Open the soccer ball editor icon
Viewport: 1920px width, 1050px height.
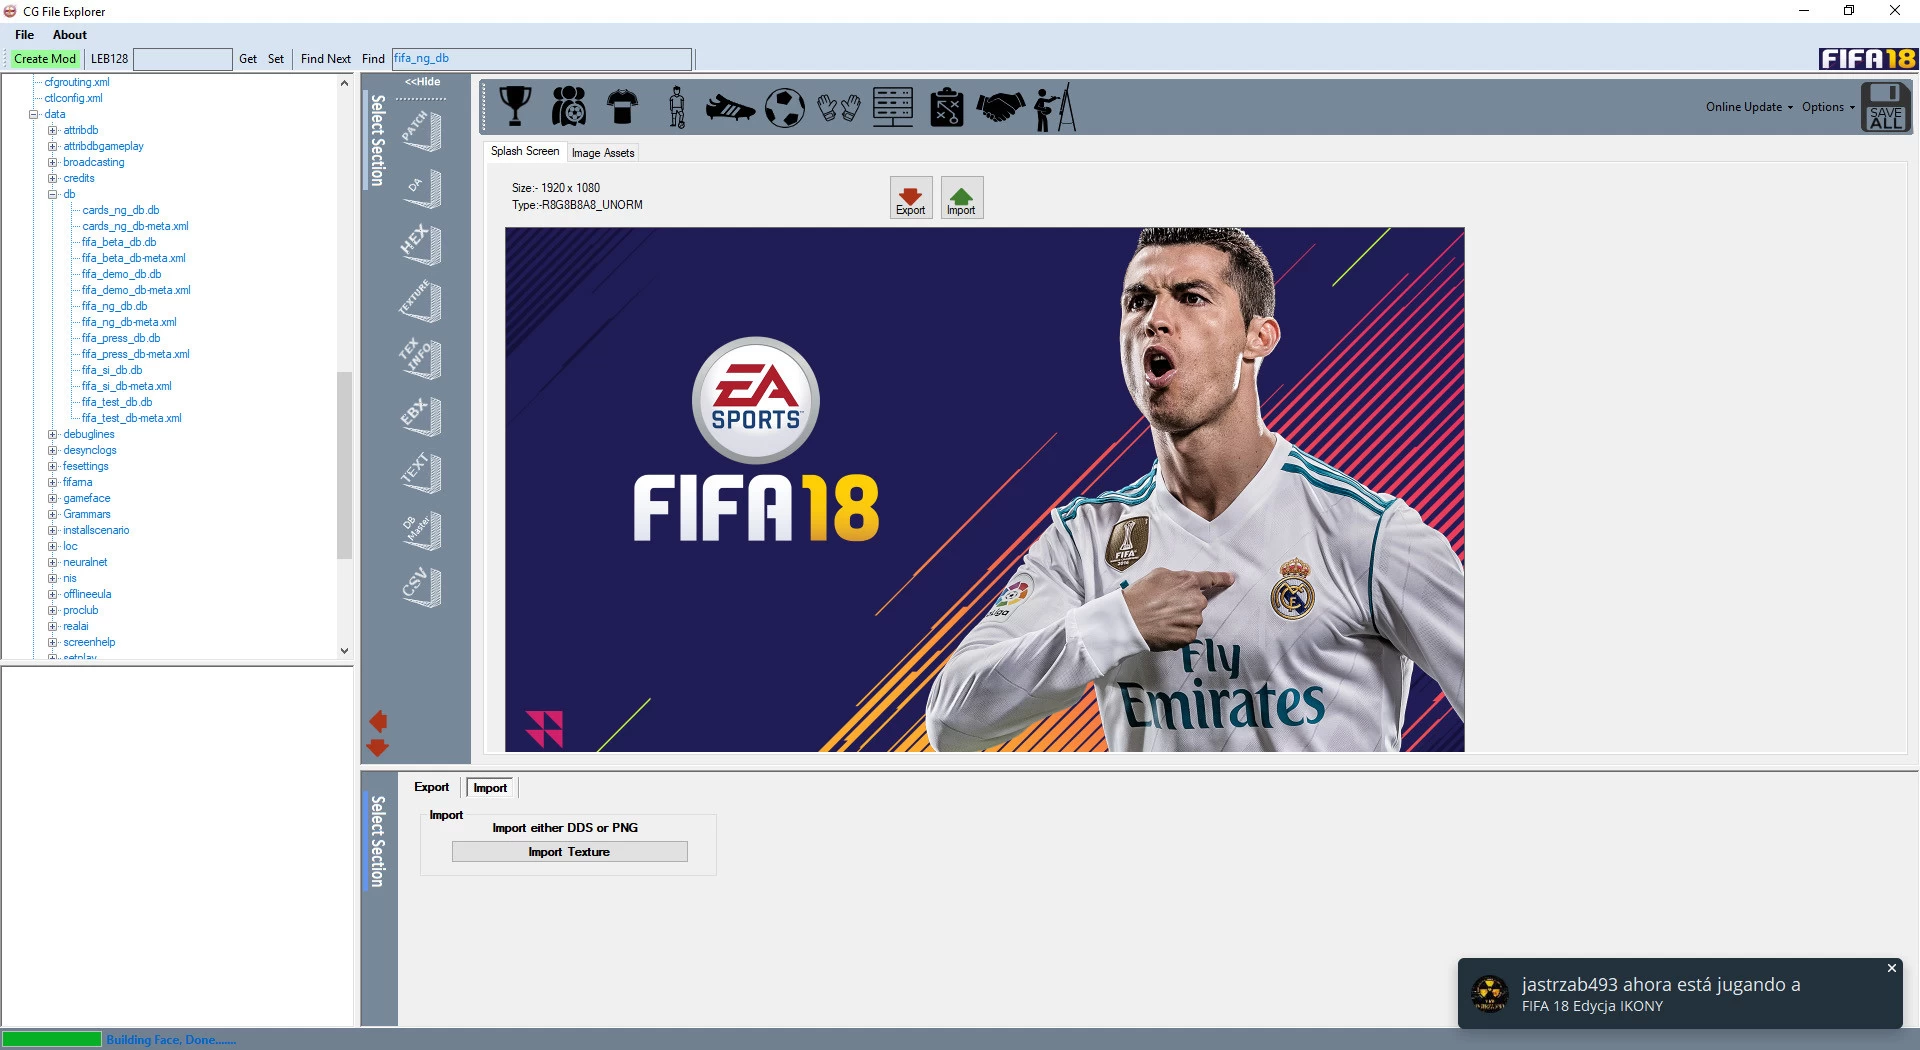click(785, 107)
